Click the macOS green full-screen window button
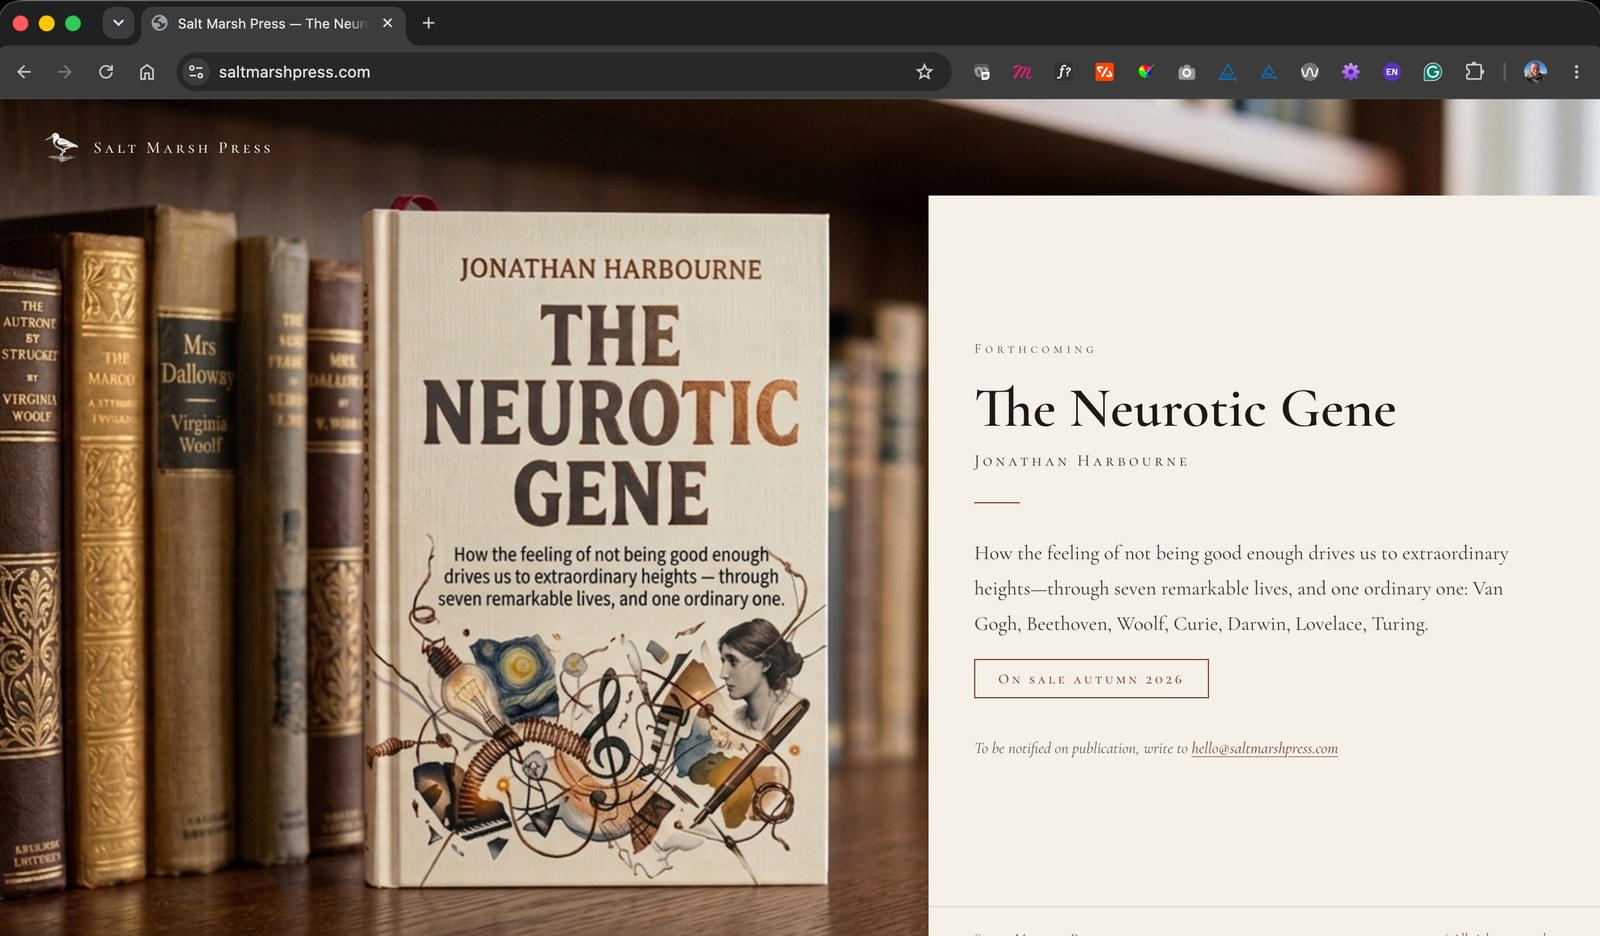This screenshot has height=936, width=1600. pyautogui.click(x=73, y=23)
